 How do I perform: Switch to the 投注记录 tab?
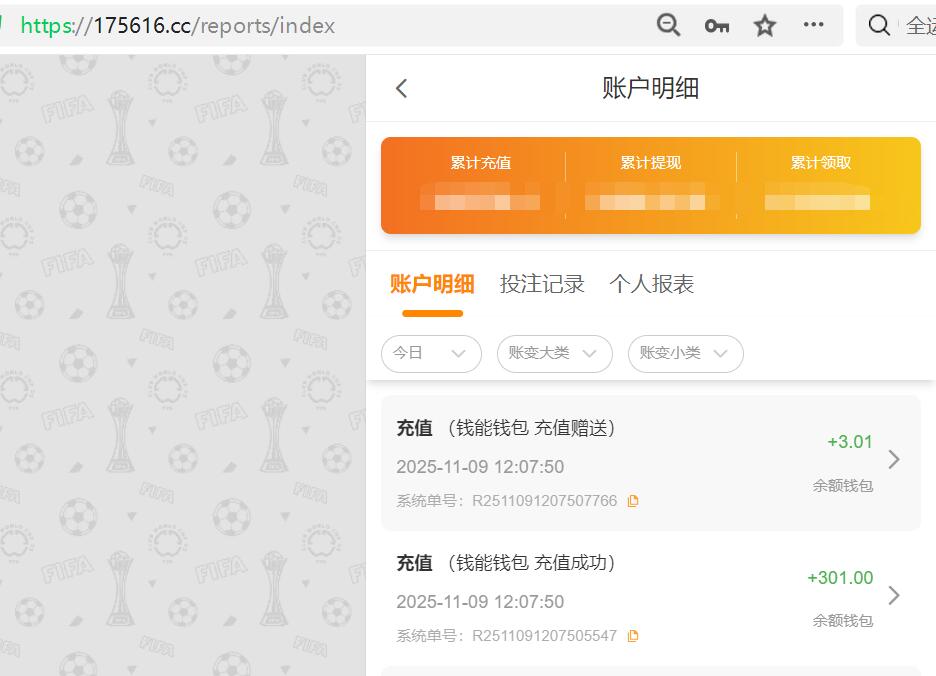coord(541,284)
